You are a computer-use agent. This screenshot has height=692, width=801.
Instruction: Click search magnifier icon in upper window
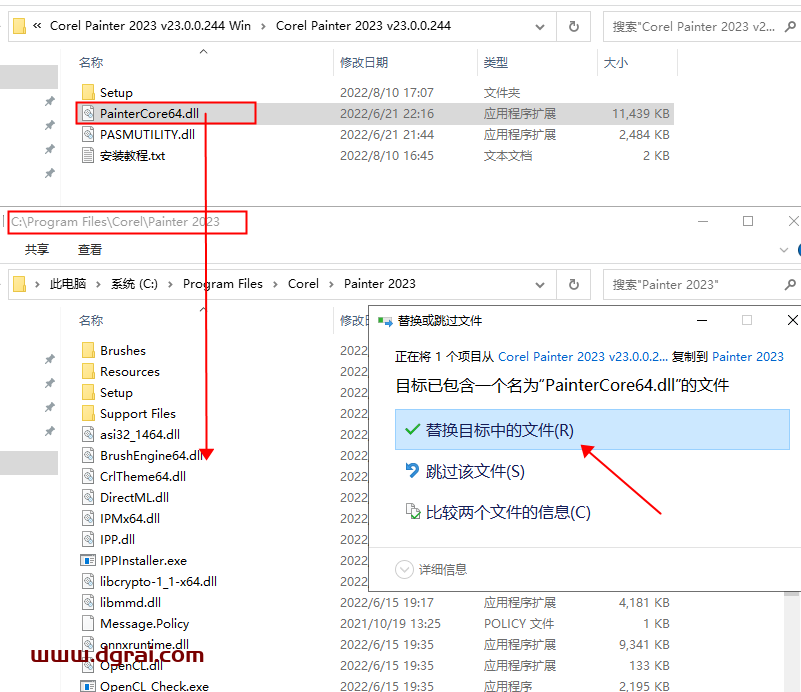(790, 26)
